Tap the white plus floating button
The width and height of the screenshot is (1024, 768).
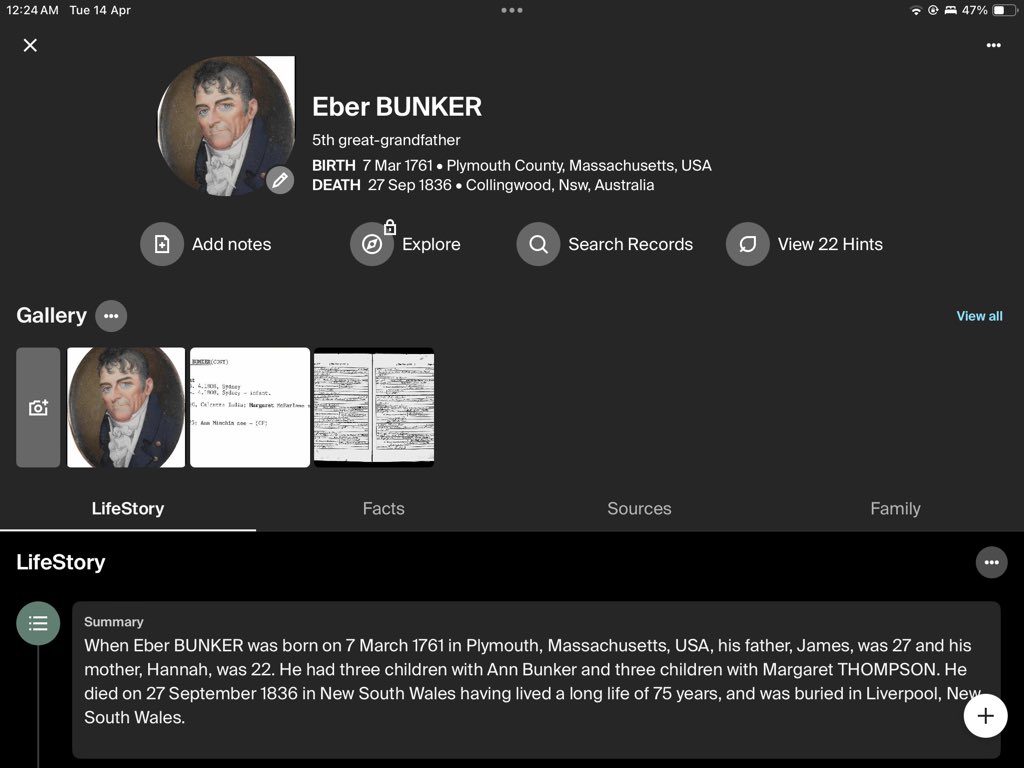pyautogui.click(x=985, y=716)
